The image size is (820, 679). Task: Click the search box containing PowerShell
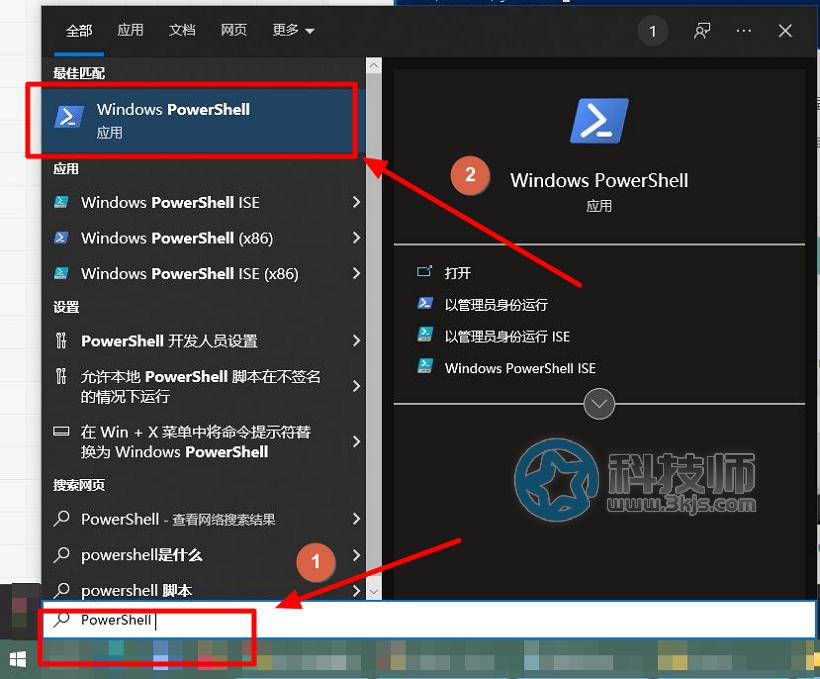[x=429, y=619]
